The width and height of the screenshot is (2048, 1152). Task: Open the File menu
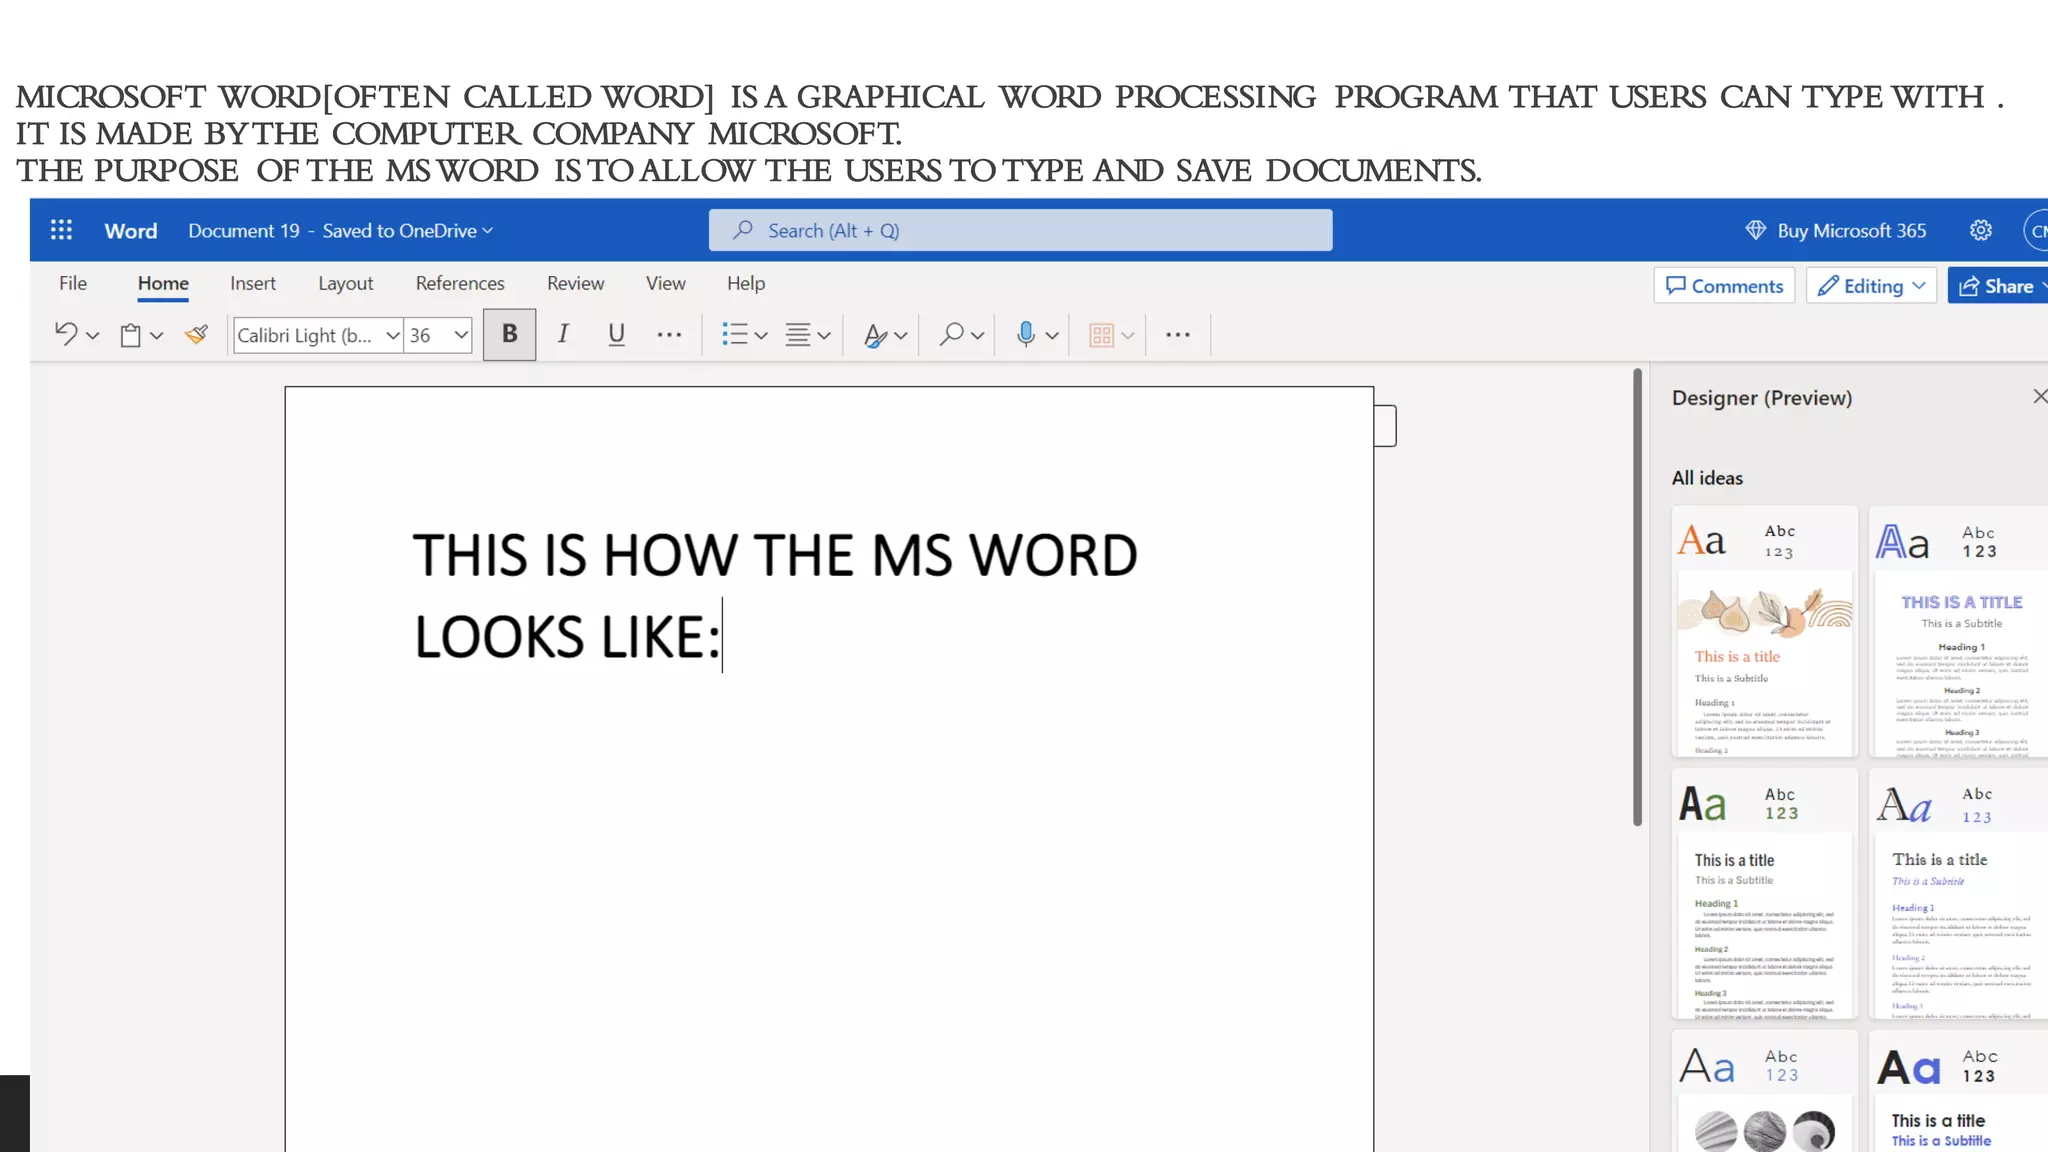73,283
